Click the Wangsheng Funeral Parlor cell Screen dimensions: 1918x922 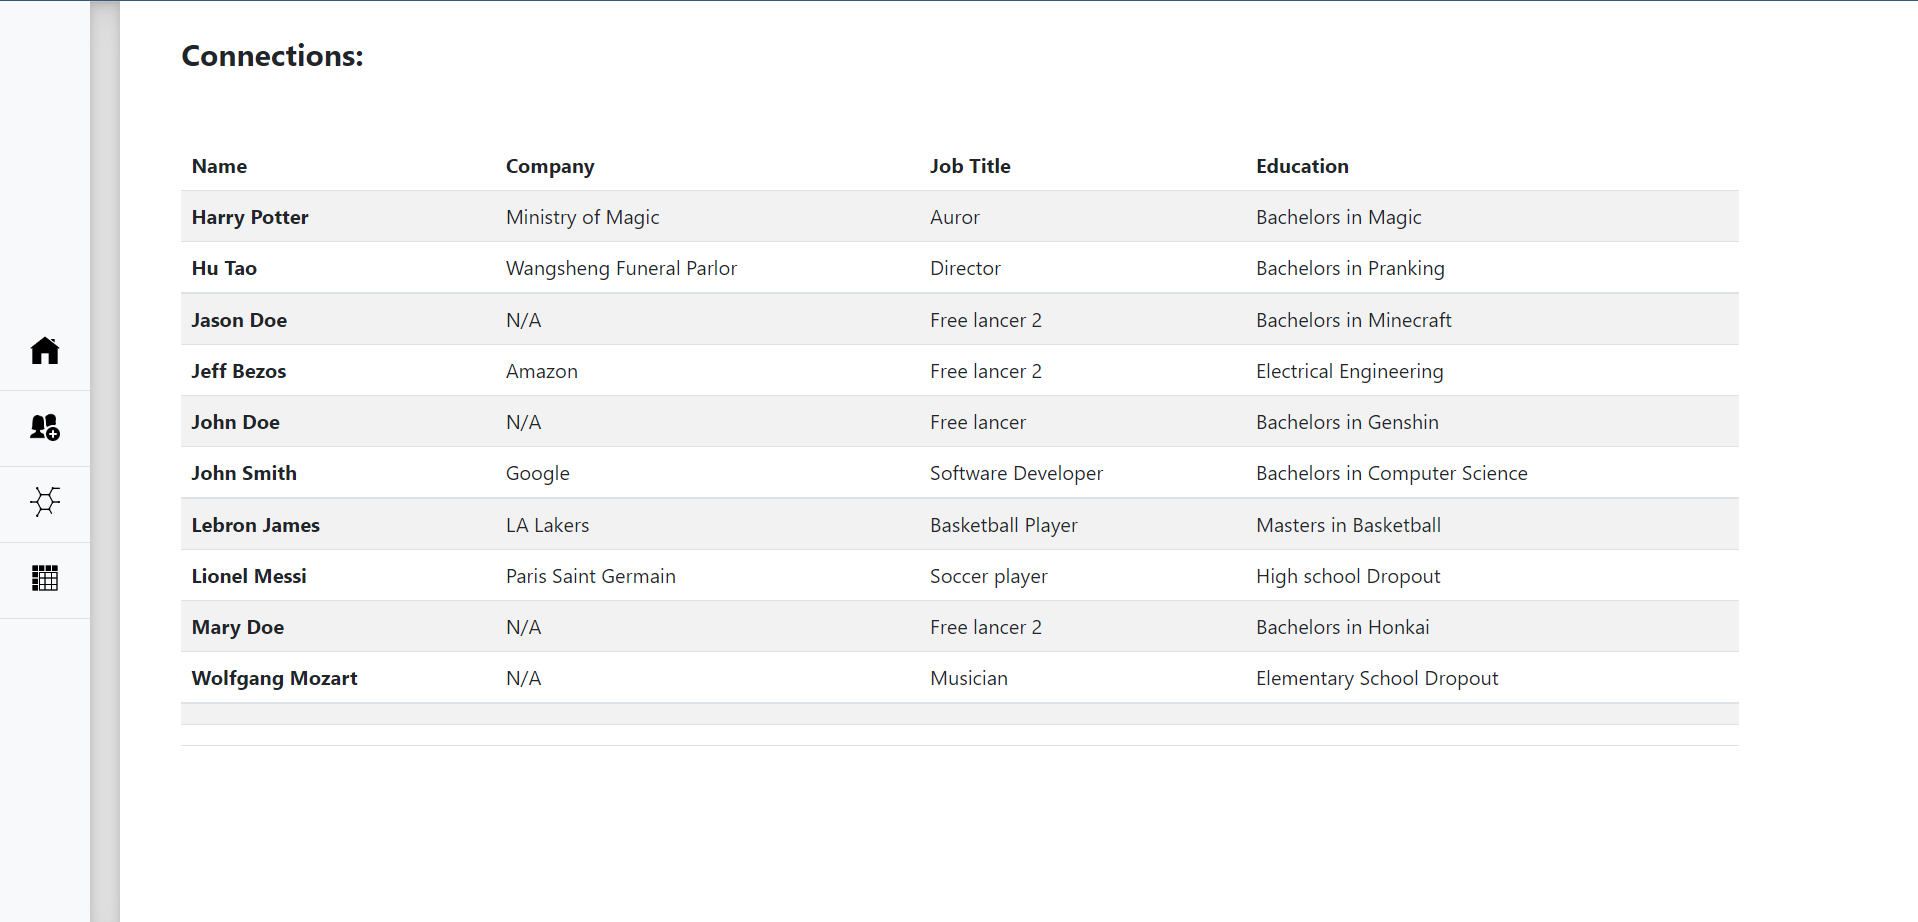621,268
